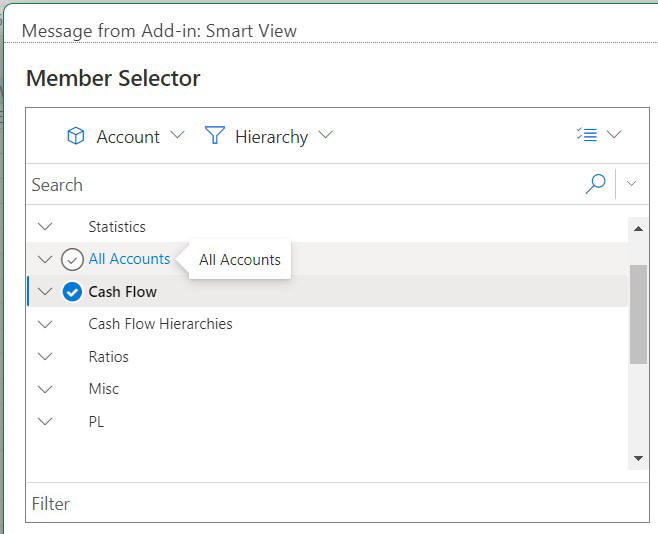
Task: Click the vertical scrollbar thumb
Action: 638,313
